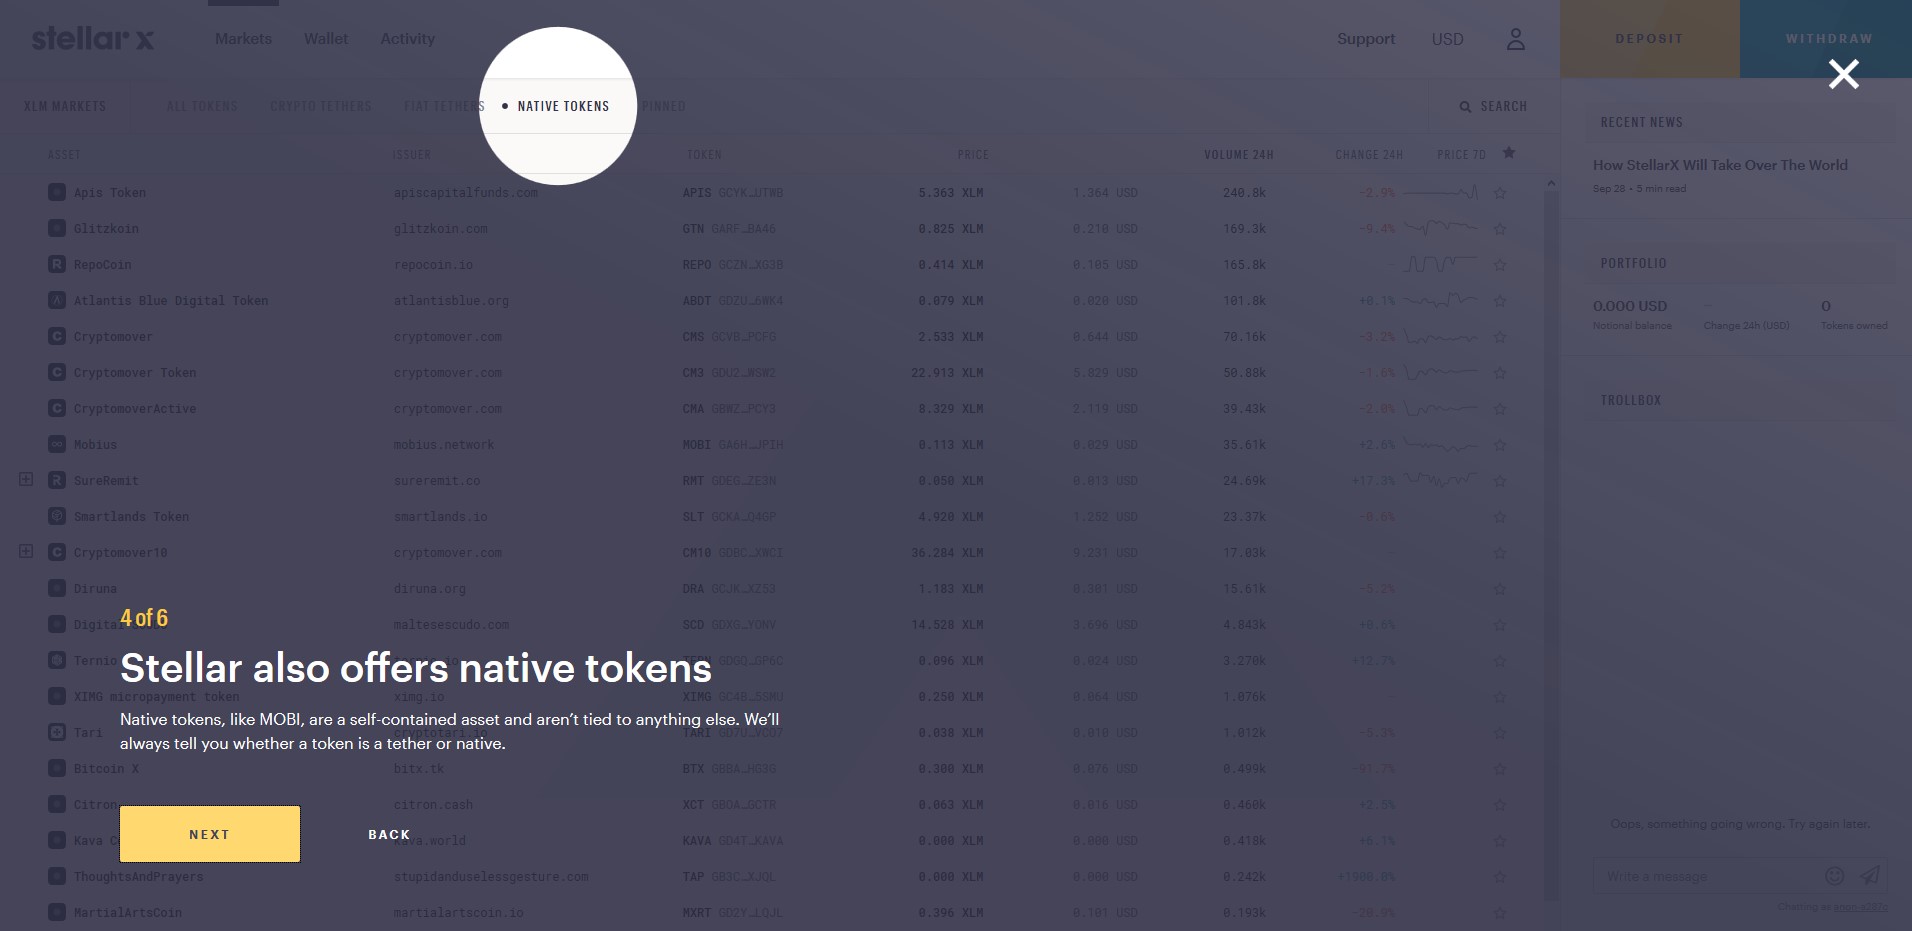Click the yellow Next button

click(x=210, y=834)
